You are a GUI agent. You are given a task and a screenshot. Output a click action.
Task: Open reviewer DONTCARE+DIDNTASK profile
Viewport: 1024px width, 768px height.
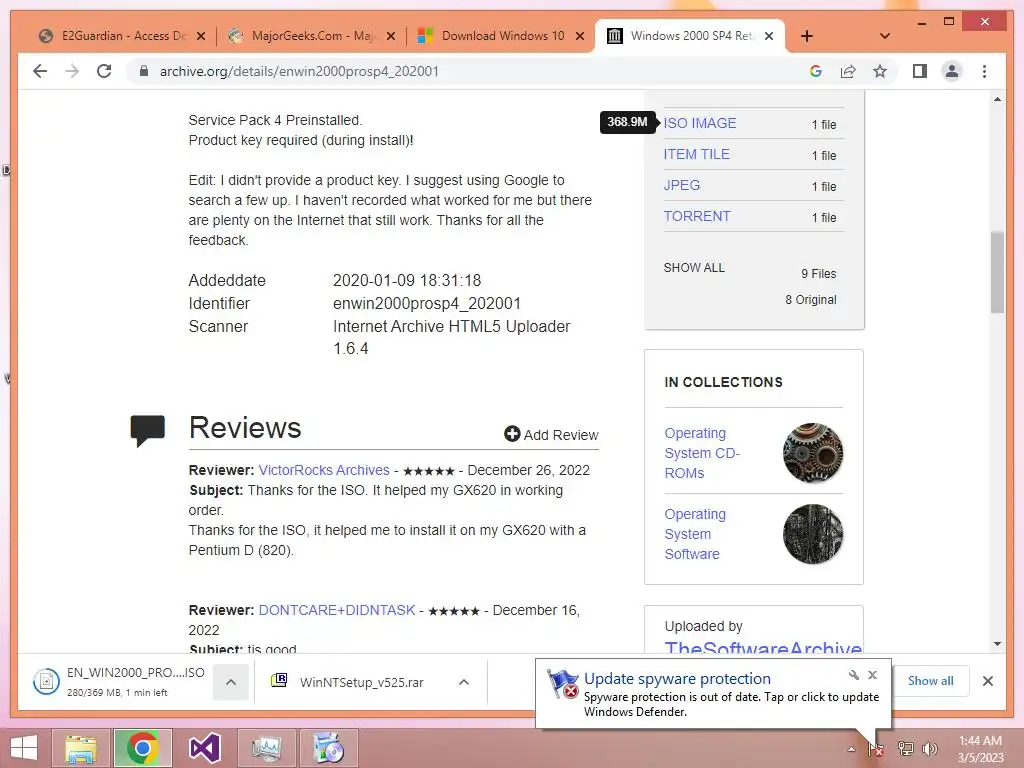point(337,610)
